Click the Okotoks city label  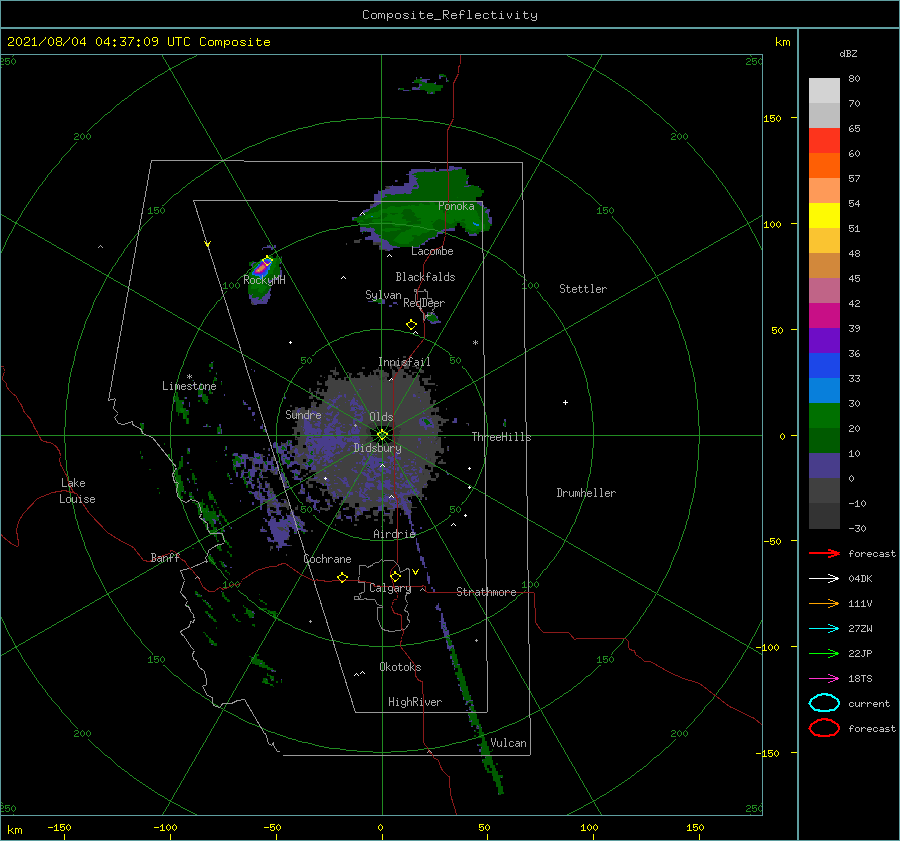[400, 667]
